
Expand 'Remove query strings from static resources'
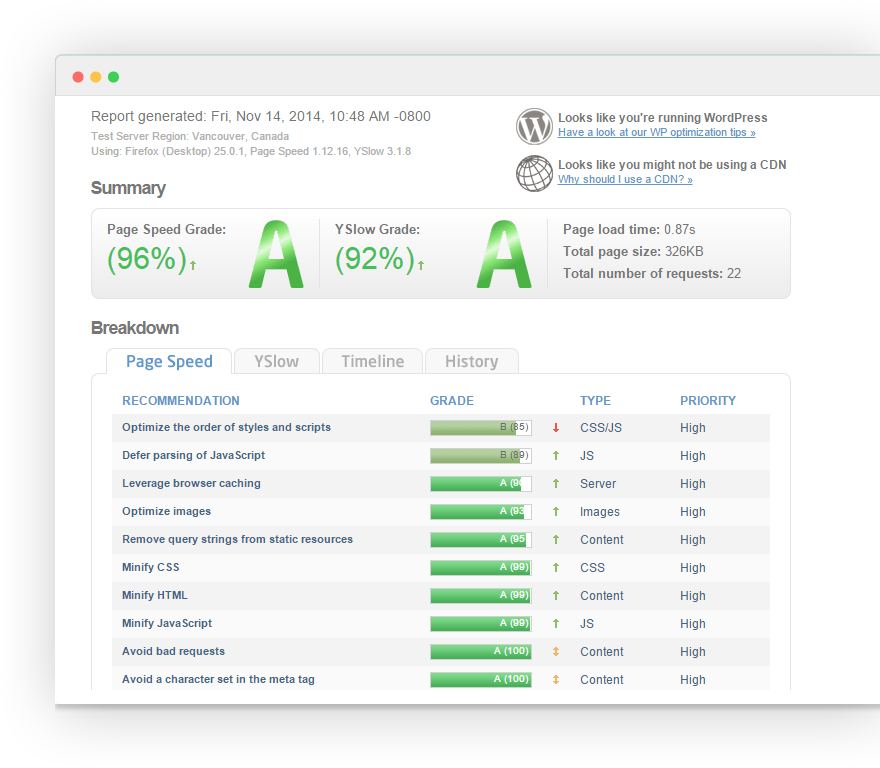tap(237, 540)
